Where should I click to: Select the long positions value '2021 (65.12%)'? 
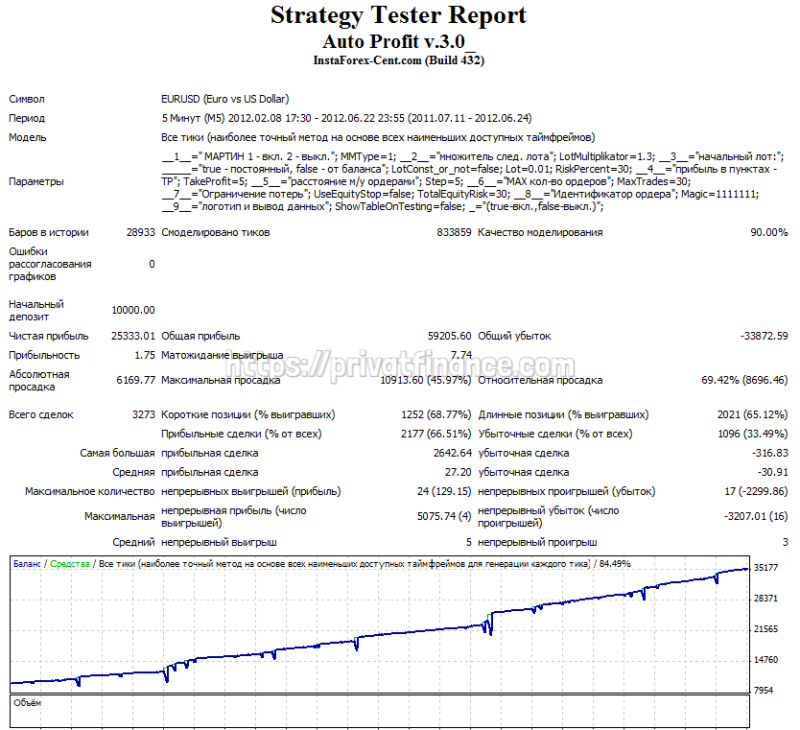pyautogui.click(x=753, y=415)
